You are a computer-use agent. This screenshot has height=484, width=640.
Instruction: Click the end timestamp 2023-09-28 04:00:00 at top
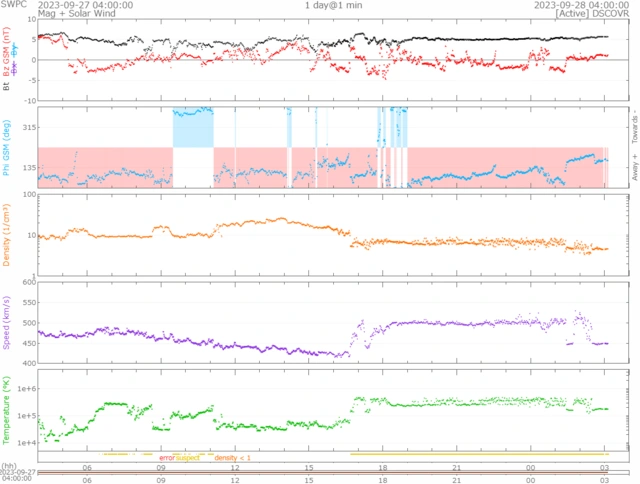point(558,5)
